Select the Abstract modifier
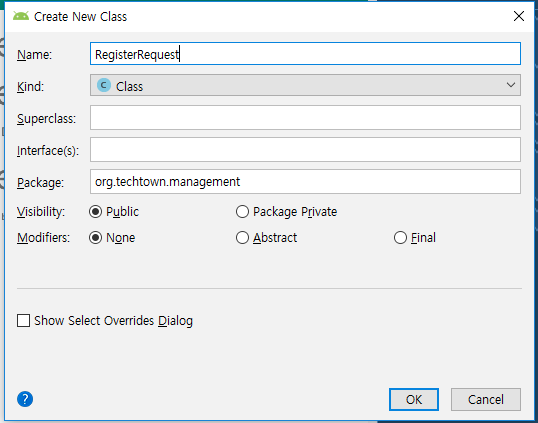This screenshot has height=423, width=538. 242,237
